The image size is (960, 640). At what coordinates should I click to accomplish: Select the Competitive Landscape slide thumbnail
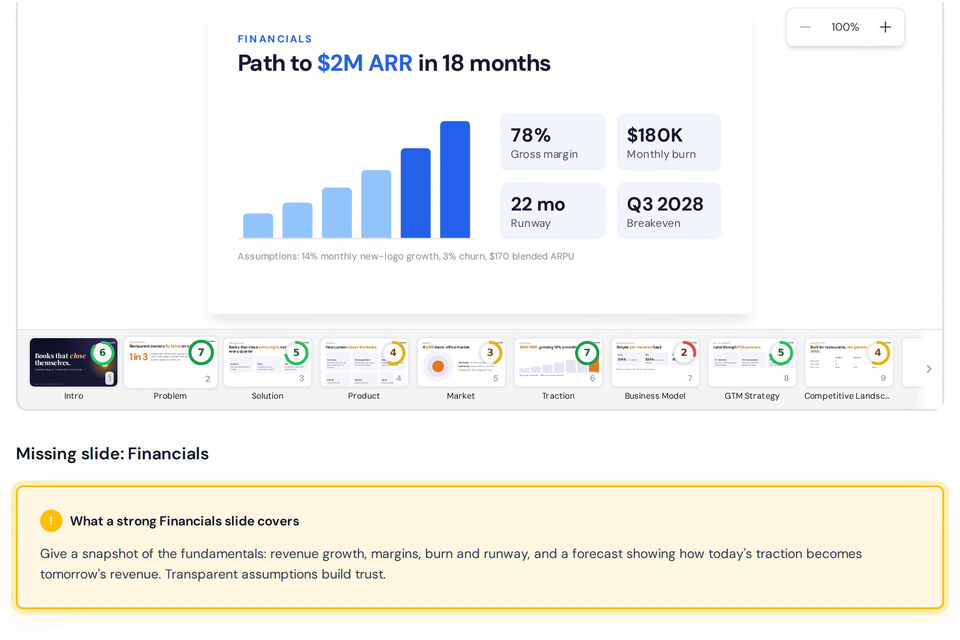[x=849, y=362]
